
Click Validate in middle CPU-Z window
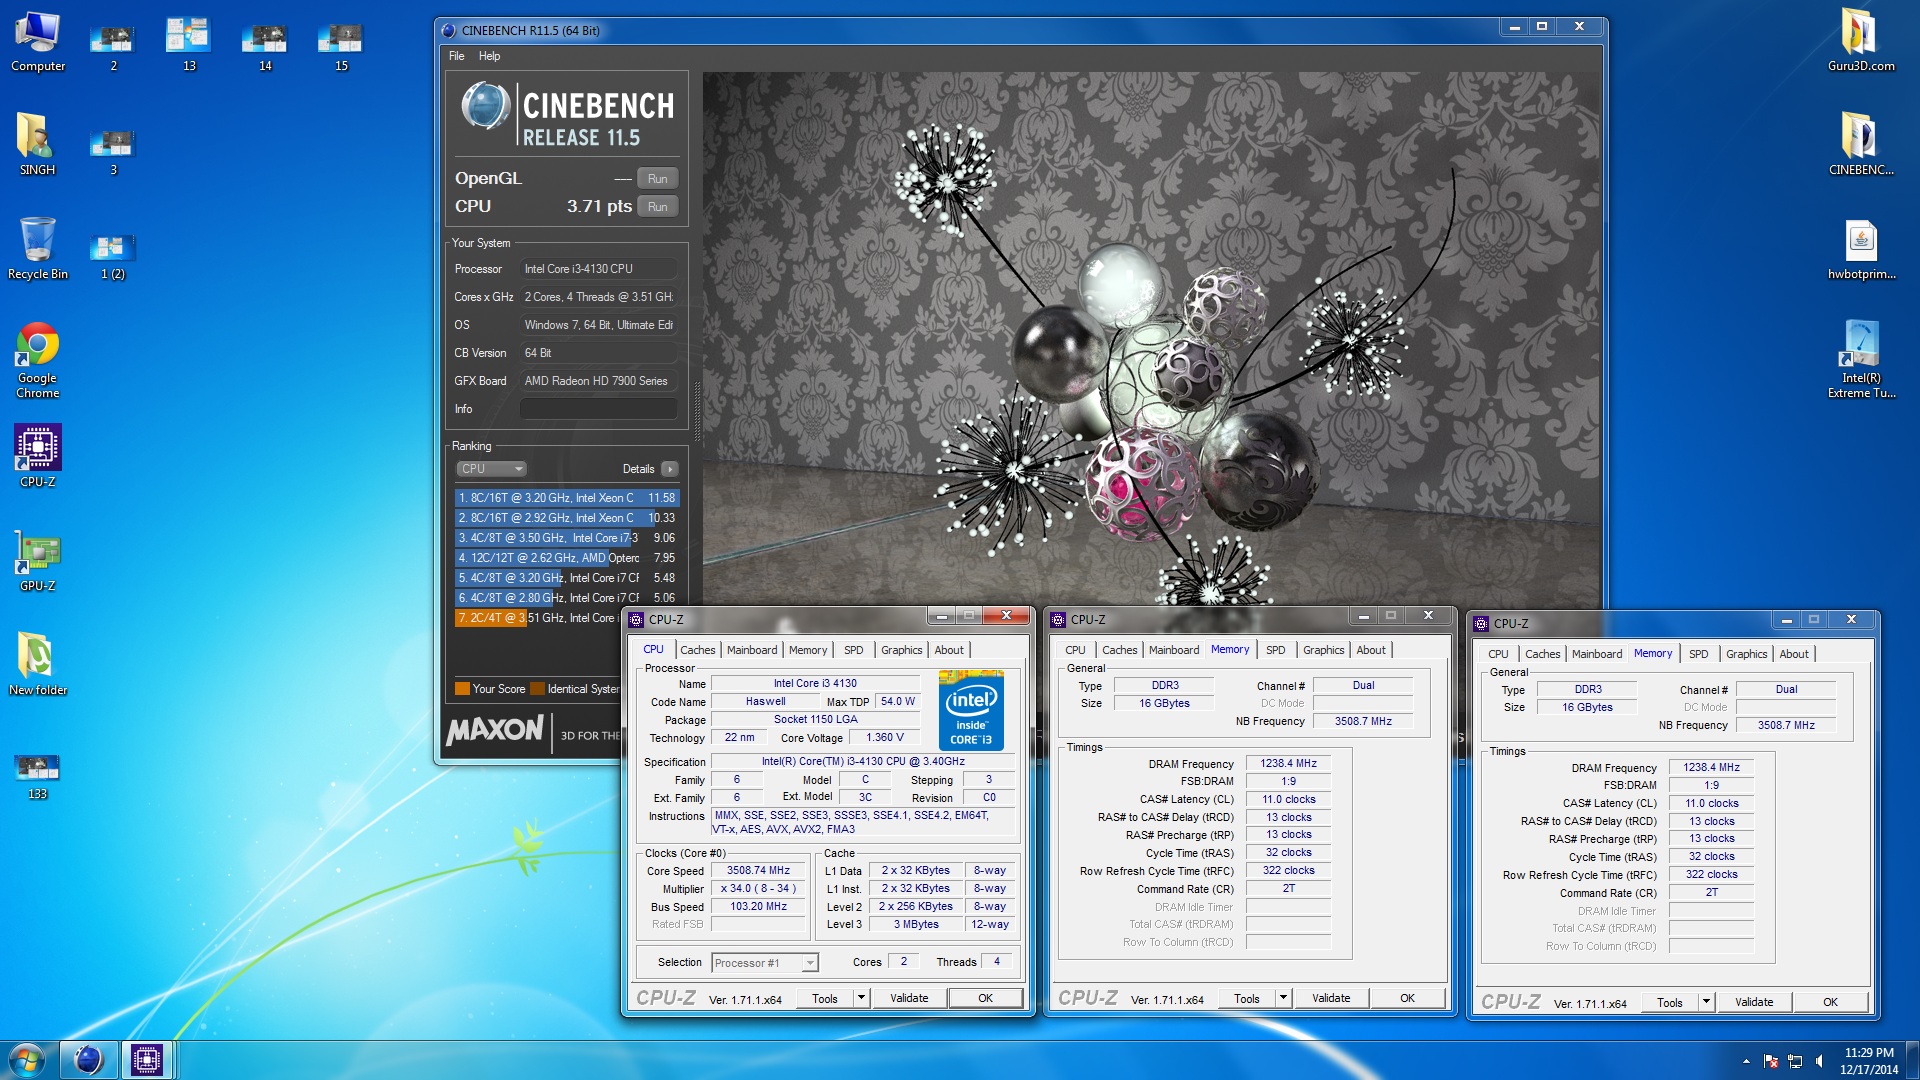(x=1331, y=999)
